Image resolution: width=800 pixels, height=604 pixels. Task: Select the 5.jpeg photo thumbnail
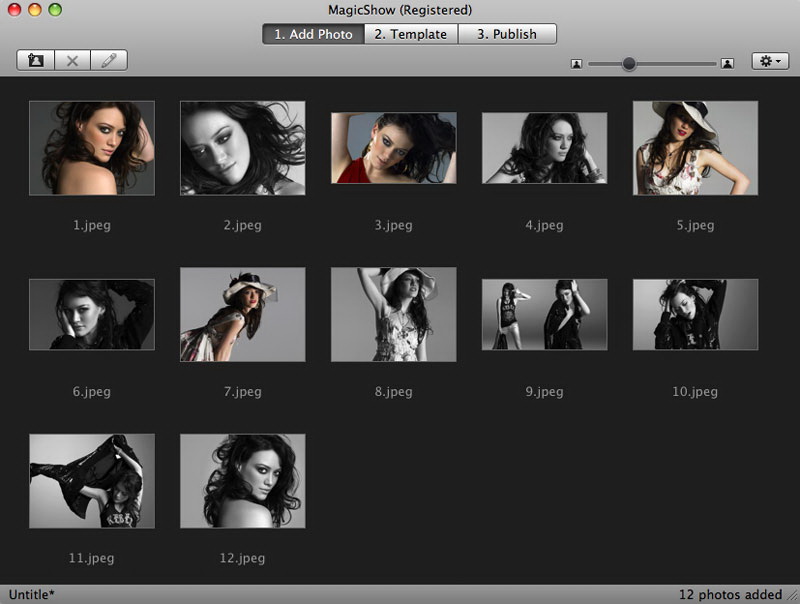click(695, 148)
